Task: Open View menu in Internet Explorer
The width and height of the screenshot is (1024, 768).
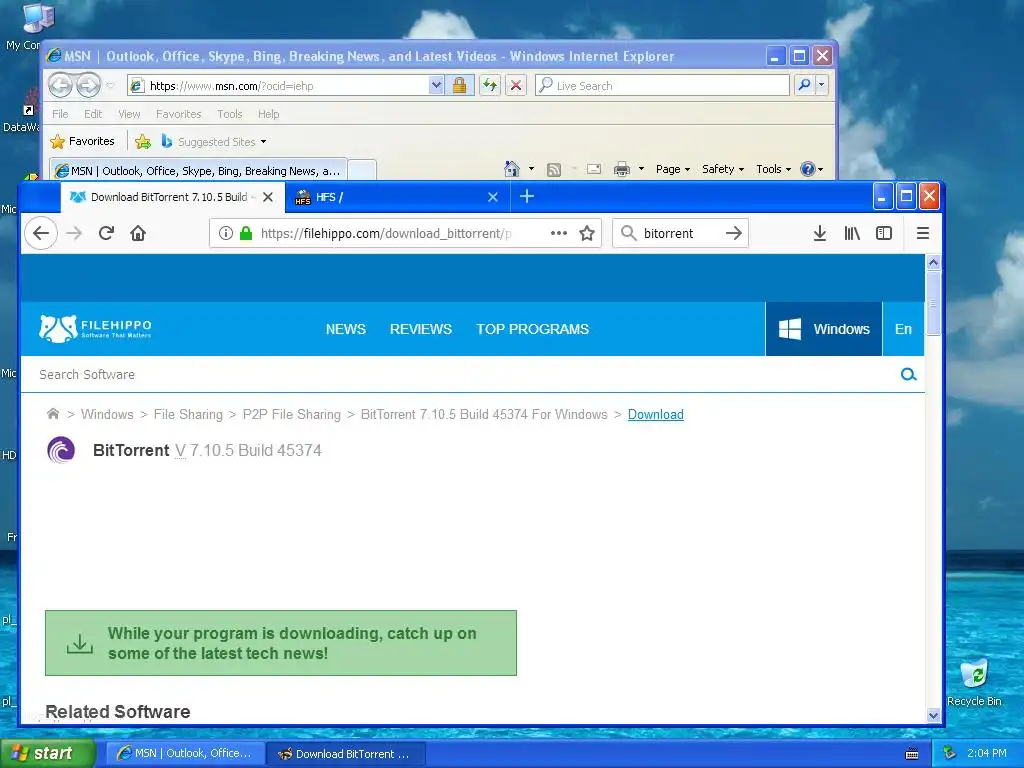Action: (129, 114)
